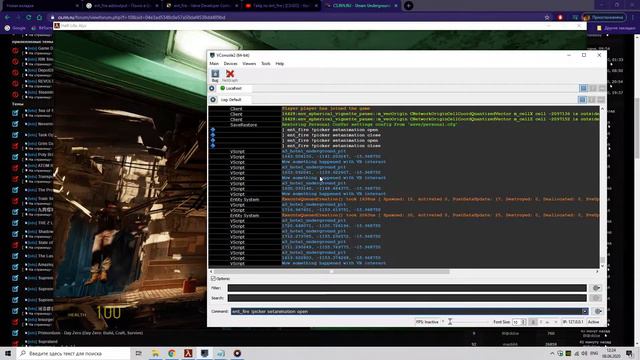Viewport: 640px width, 360px height.
Task: Open the VConsole taskbar icon
Action: [204, 353]
